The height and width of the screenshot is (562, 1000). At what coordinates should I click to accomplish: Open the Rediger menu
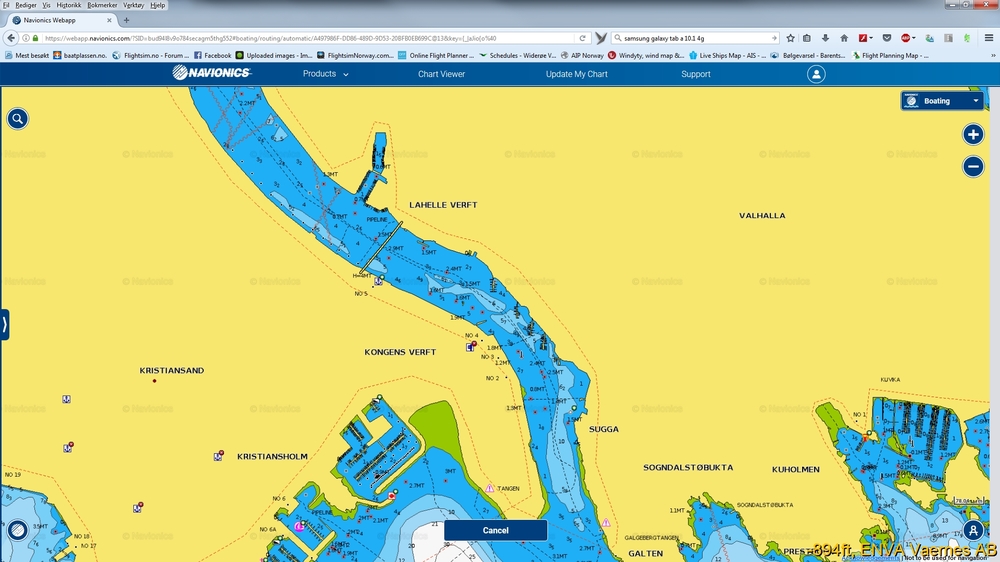click(26, 5)
